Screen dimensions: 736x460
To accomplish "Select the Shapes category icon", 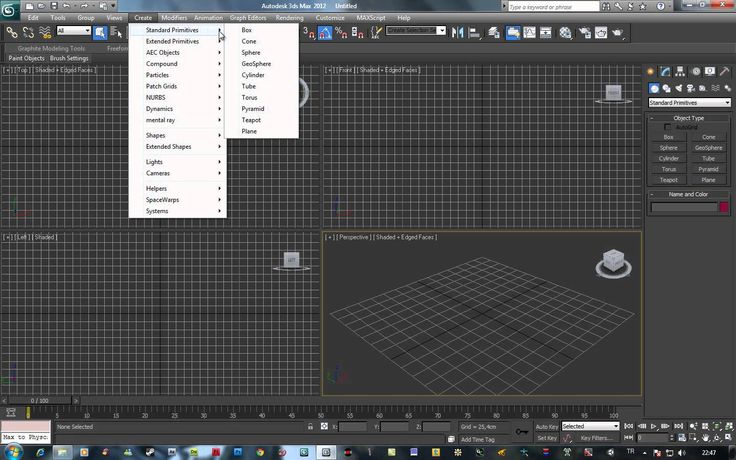I will click(668, 88).
